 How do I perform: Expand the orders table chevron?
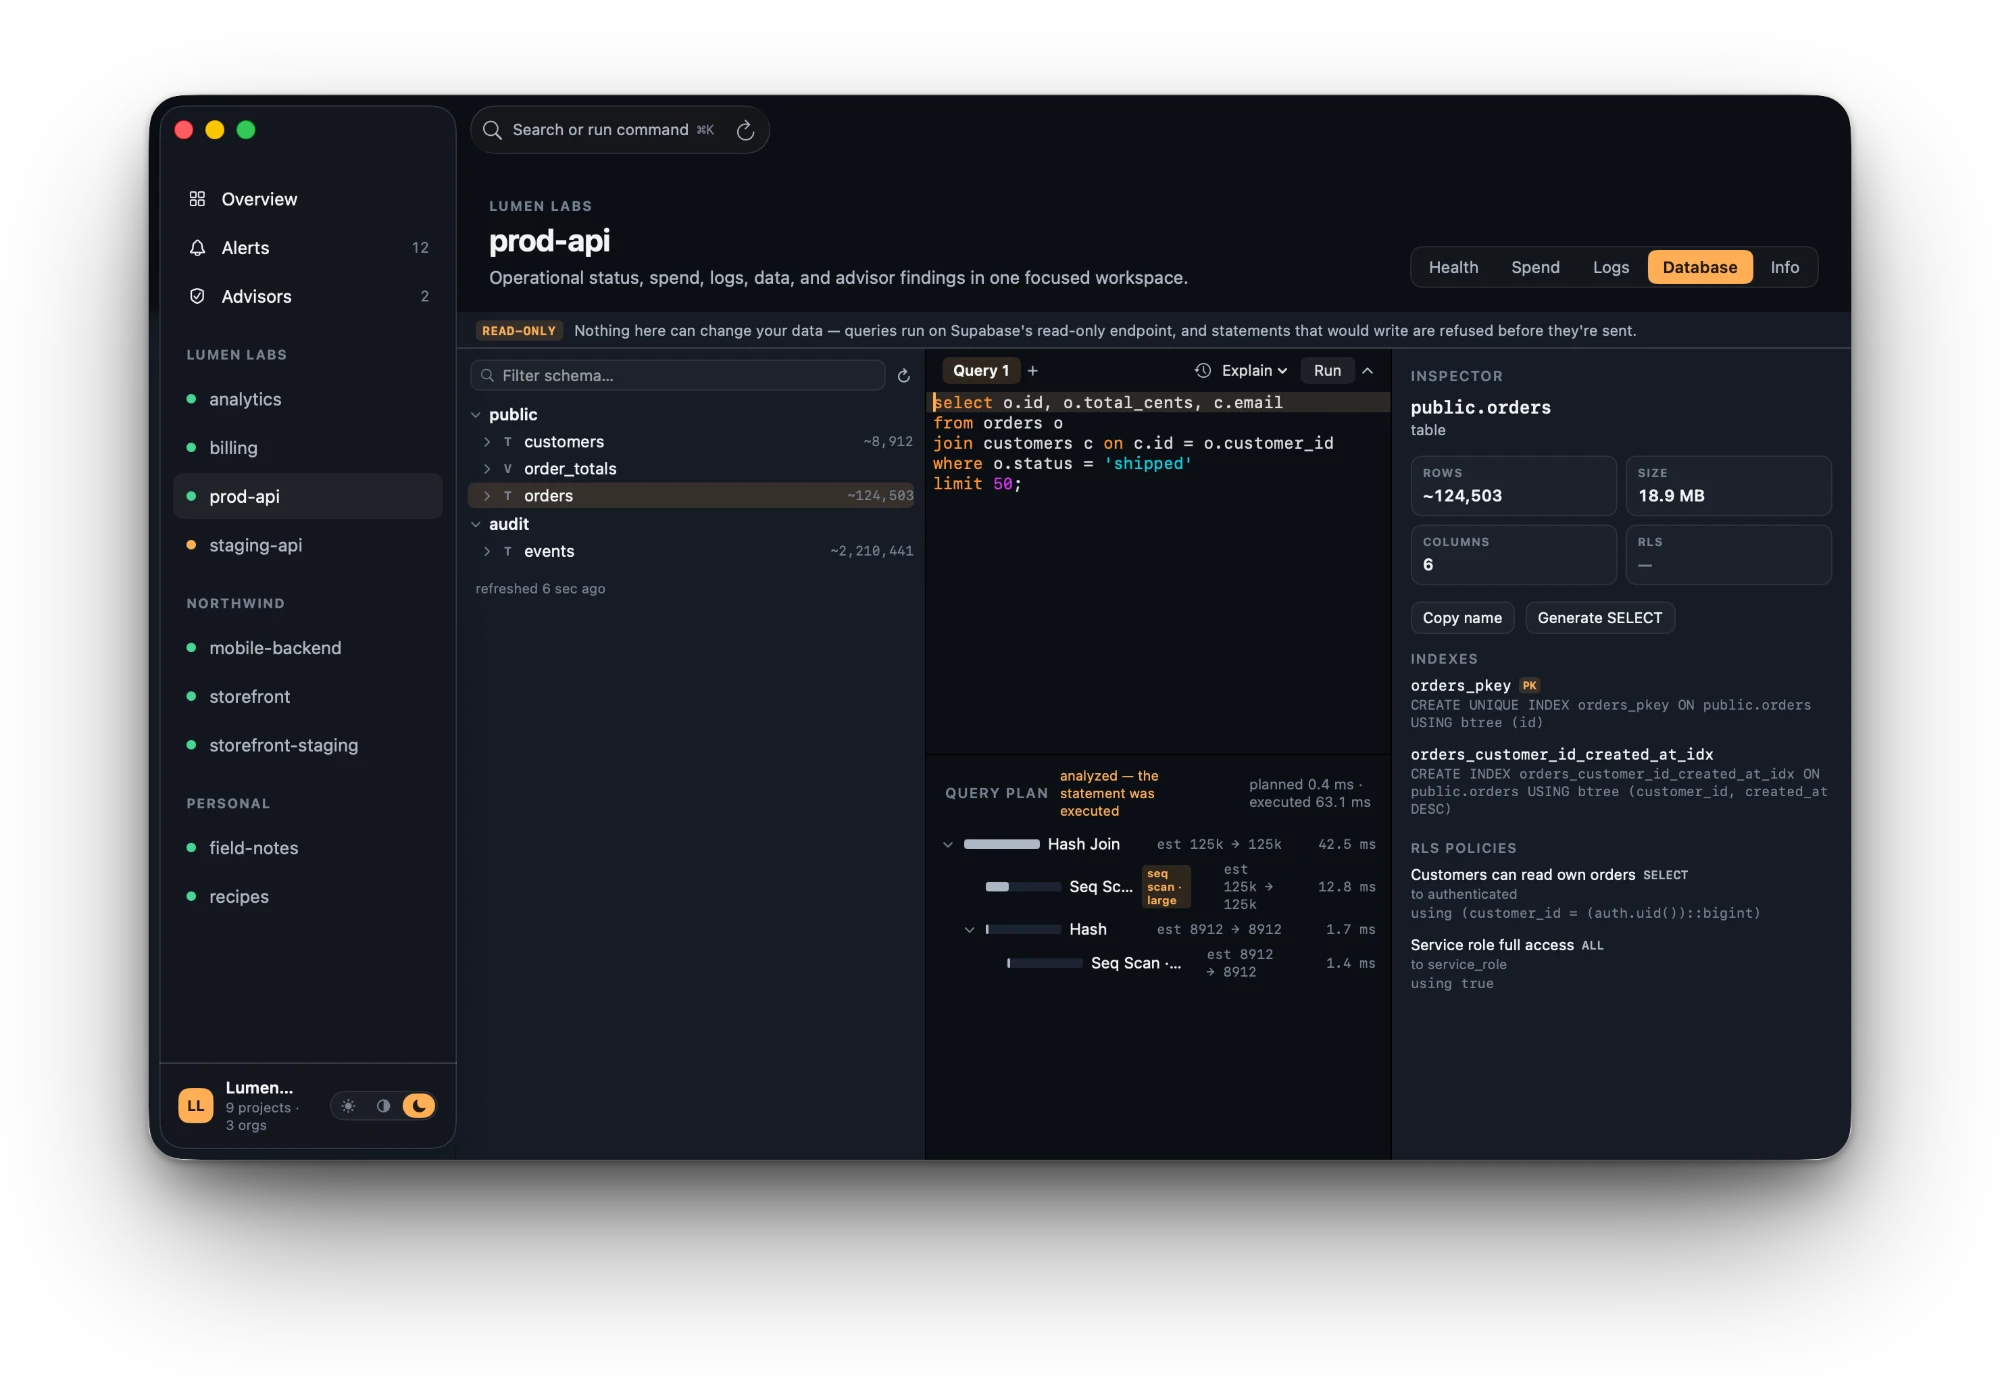pyautogui.click(x=487, y=496)
